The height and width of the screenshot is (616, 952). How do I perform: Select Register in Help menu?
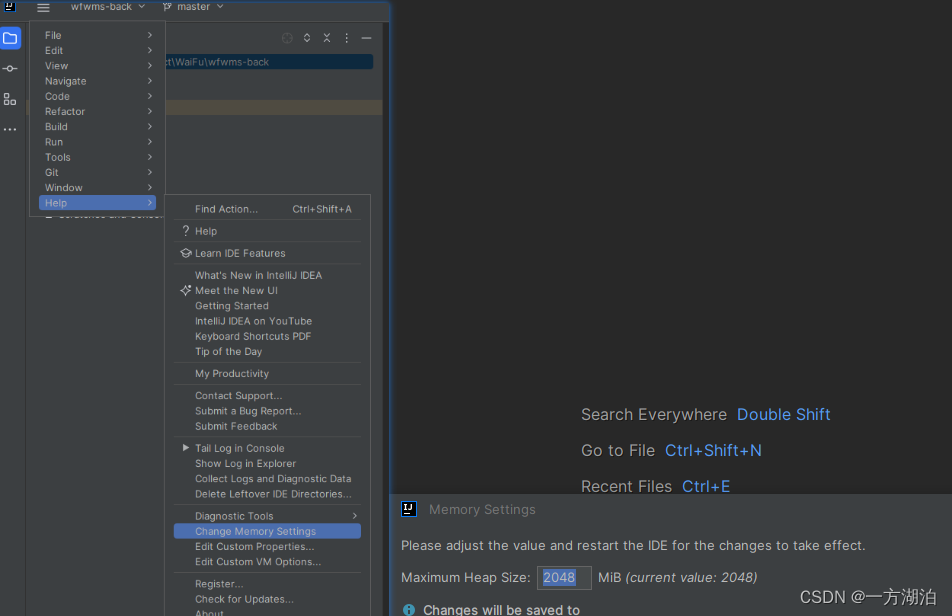tap(267, 584)
